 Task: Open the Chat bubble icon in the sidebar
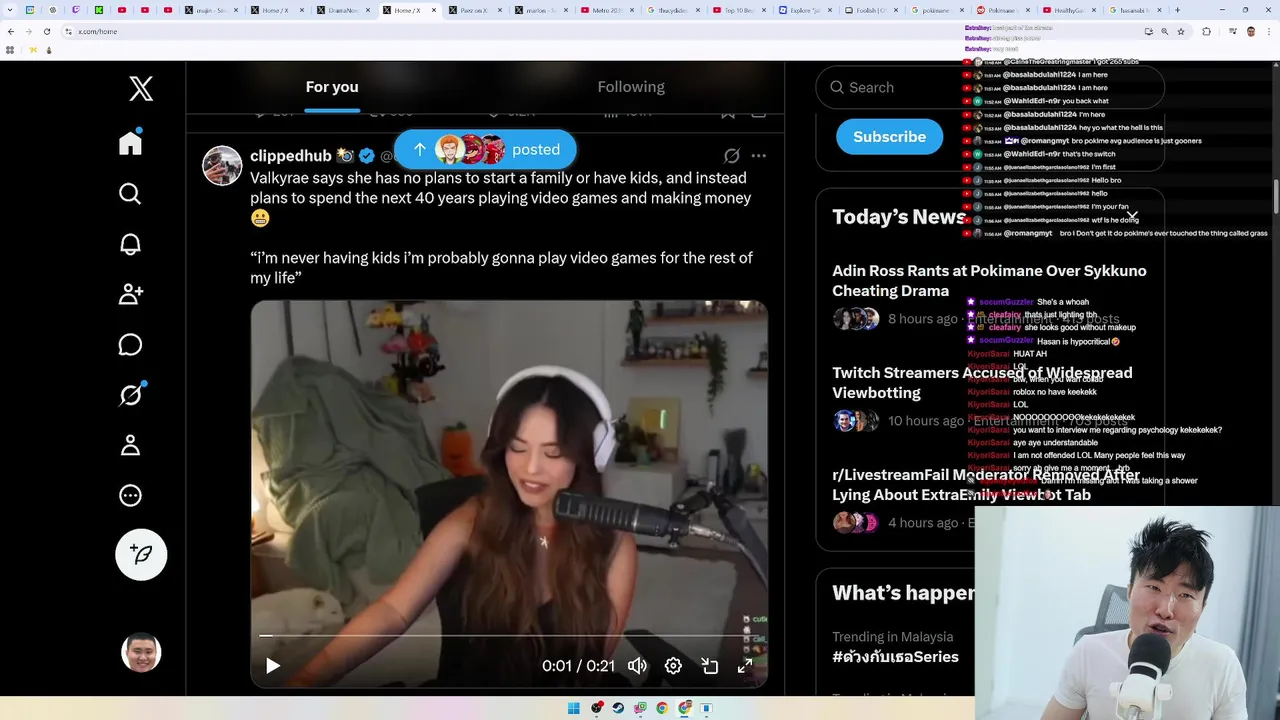point(130,345)
